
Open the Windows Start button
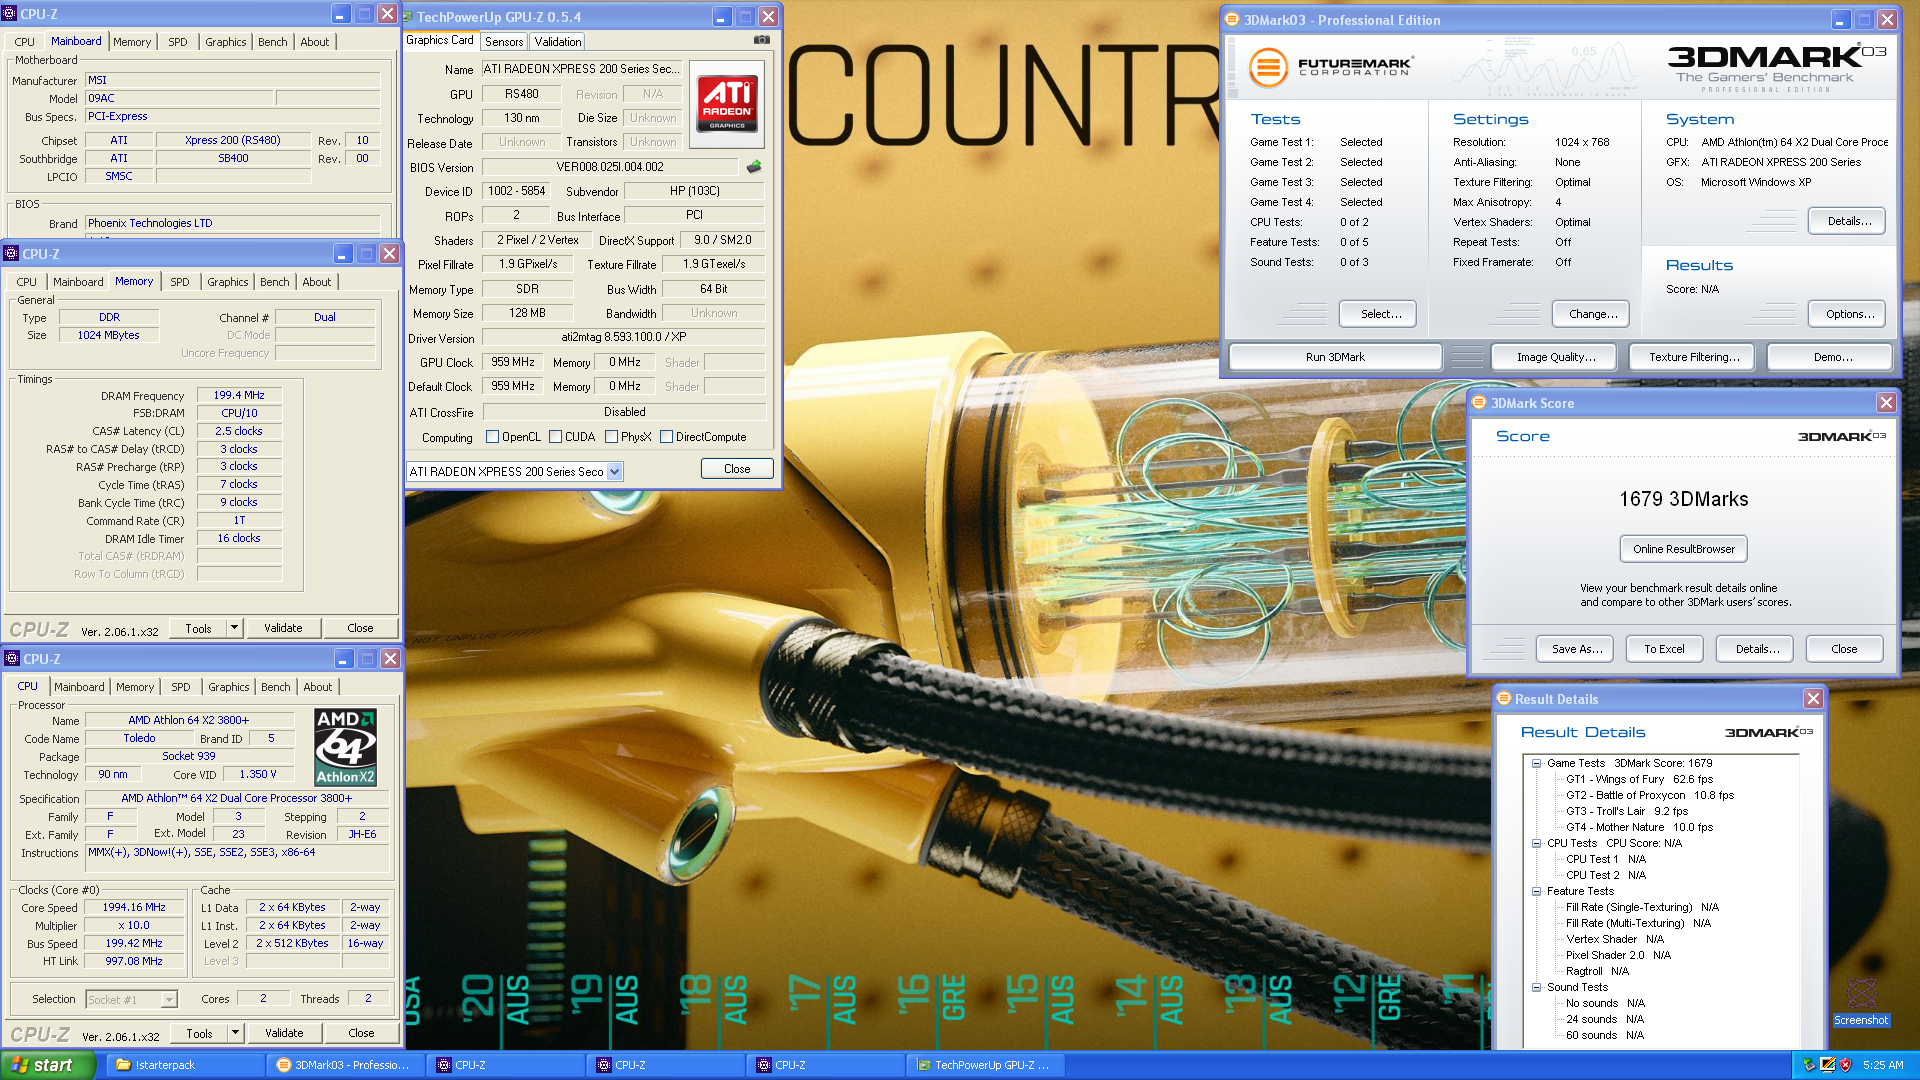(48, 1065)
